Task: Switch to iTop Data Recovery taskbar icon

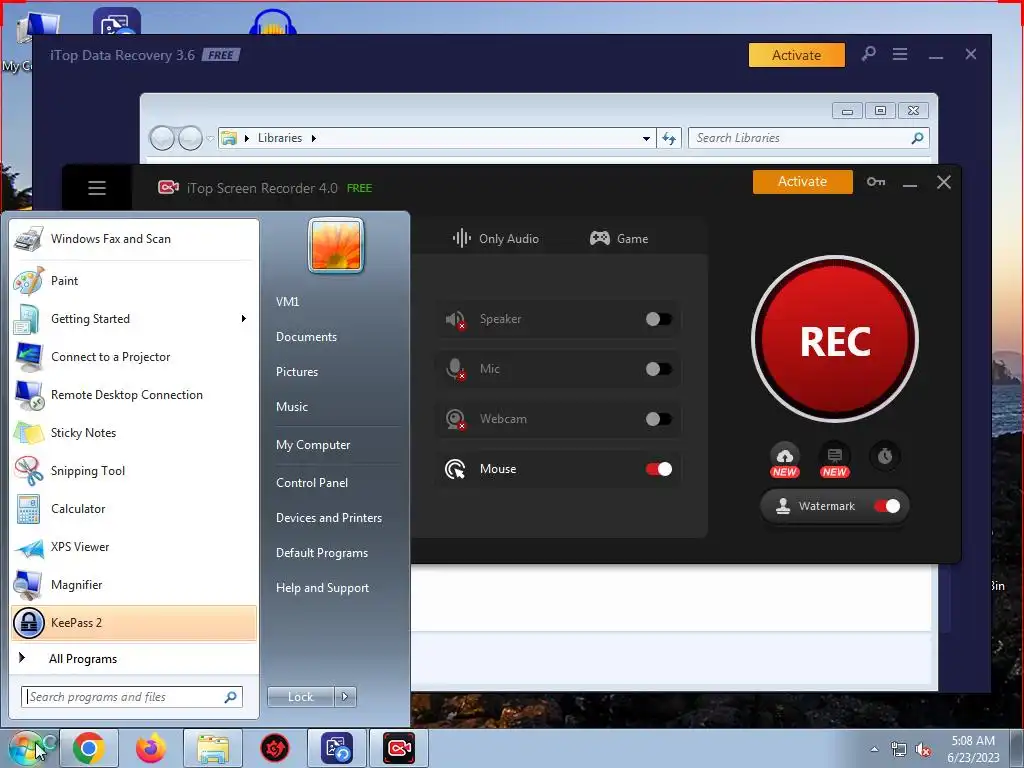Action: [337, 748]
